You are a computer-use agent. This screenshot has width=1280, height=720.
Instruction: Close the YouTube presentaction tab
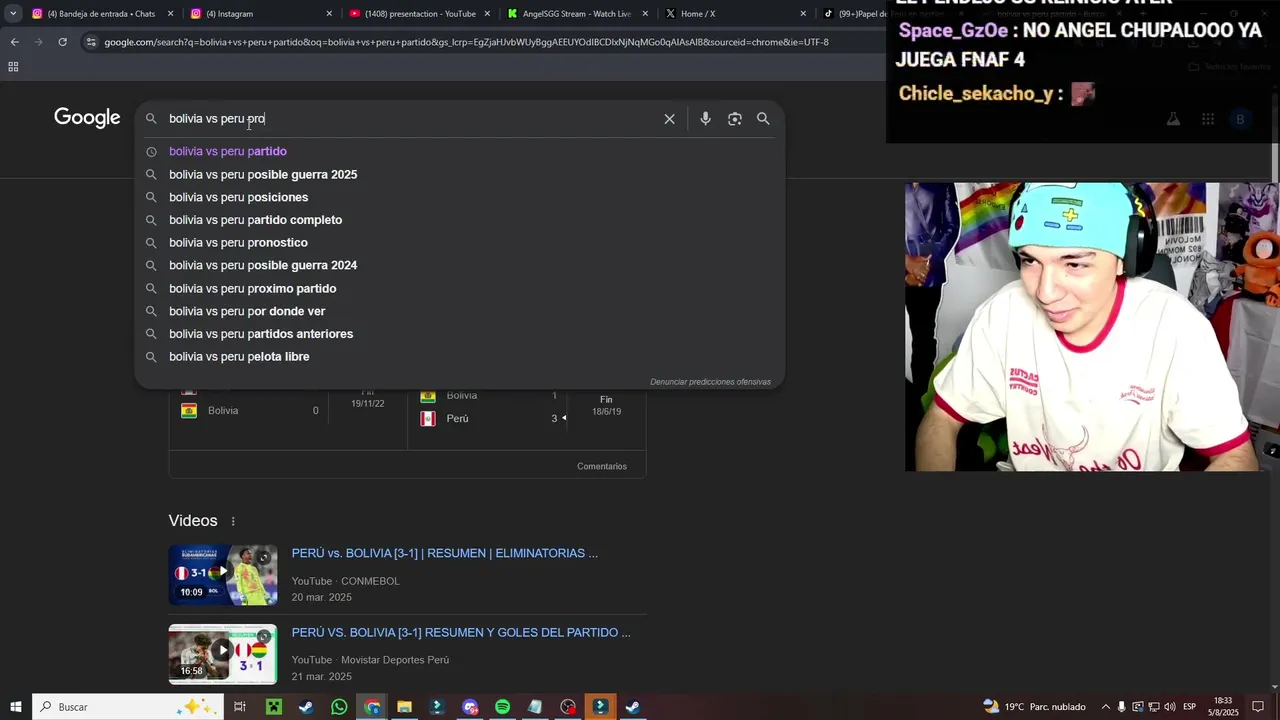487,14
